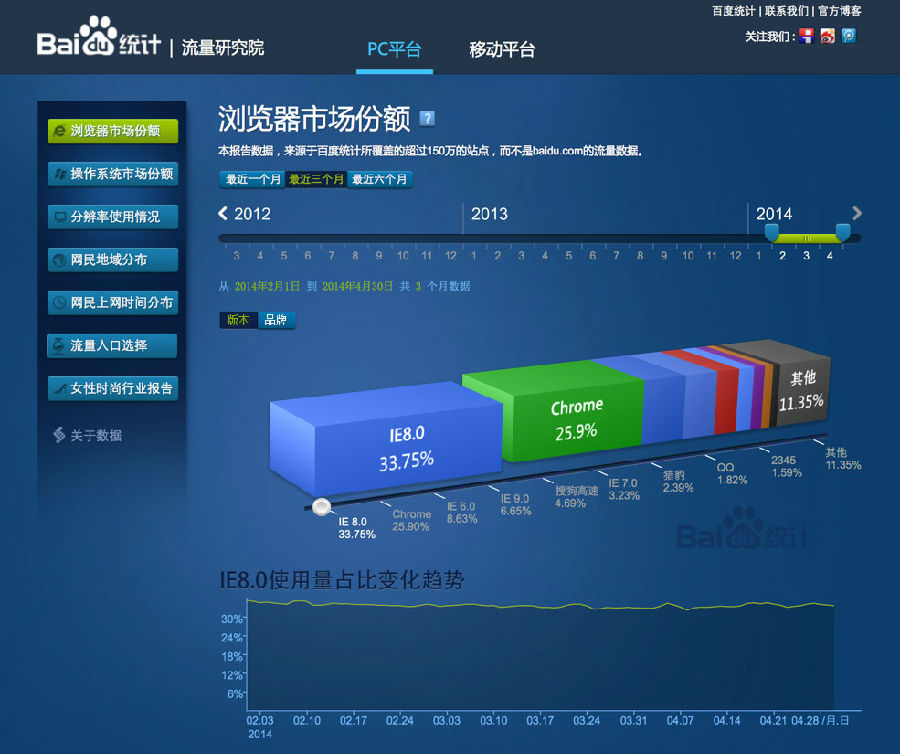Open 分辨率使用情况 report
900x754 pixels.
113,217
